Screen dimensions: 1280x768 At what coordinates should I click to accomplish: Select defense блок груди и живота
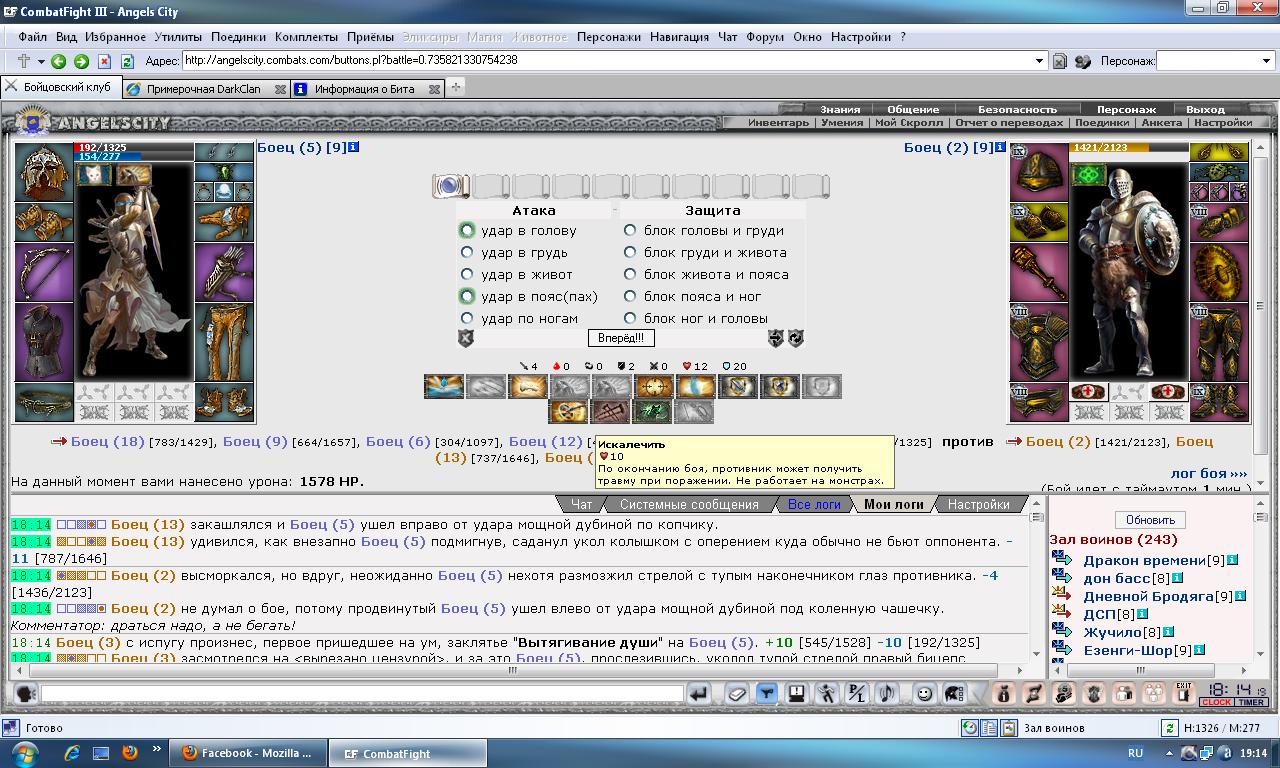tap(630, 252)
